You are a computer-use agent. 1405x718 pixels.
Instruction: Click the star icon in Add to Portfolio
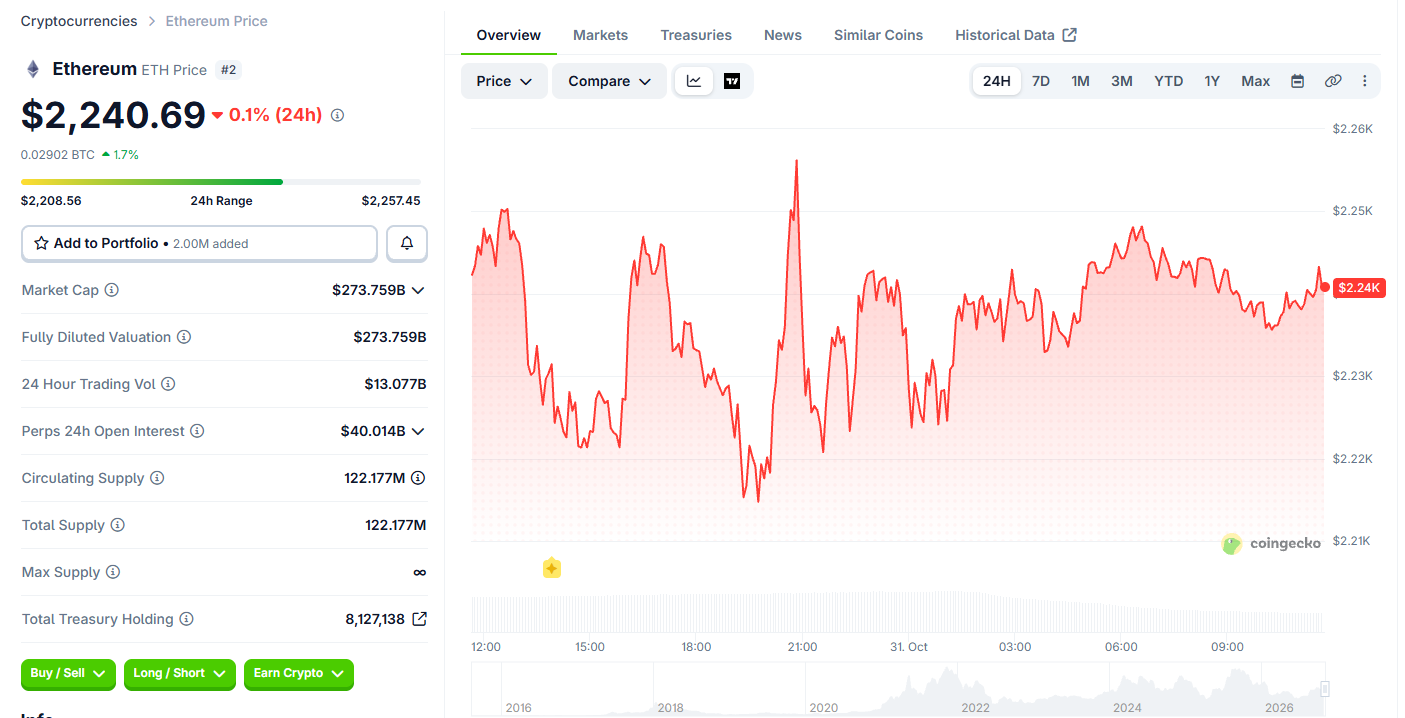(x=41, y=243)
